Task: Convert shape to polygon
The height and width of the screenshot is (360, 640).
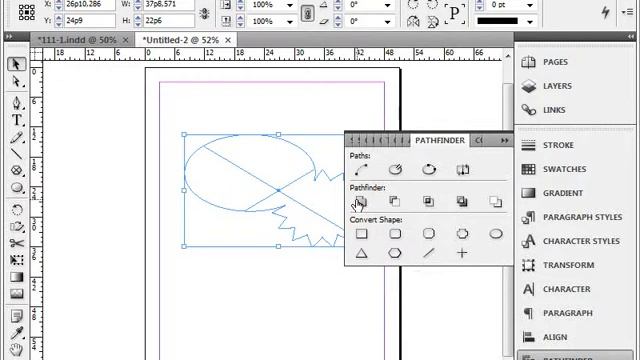Action: [395, 253]
